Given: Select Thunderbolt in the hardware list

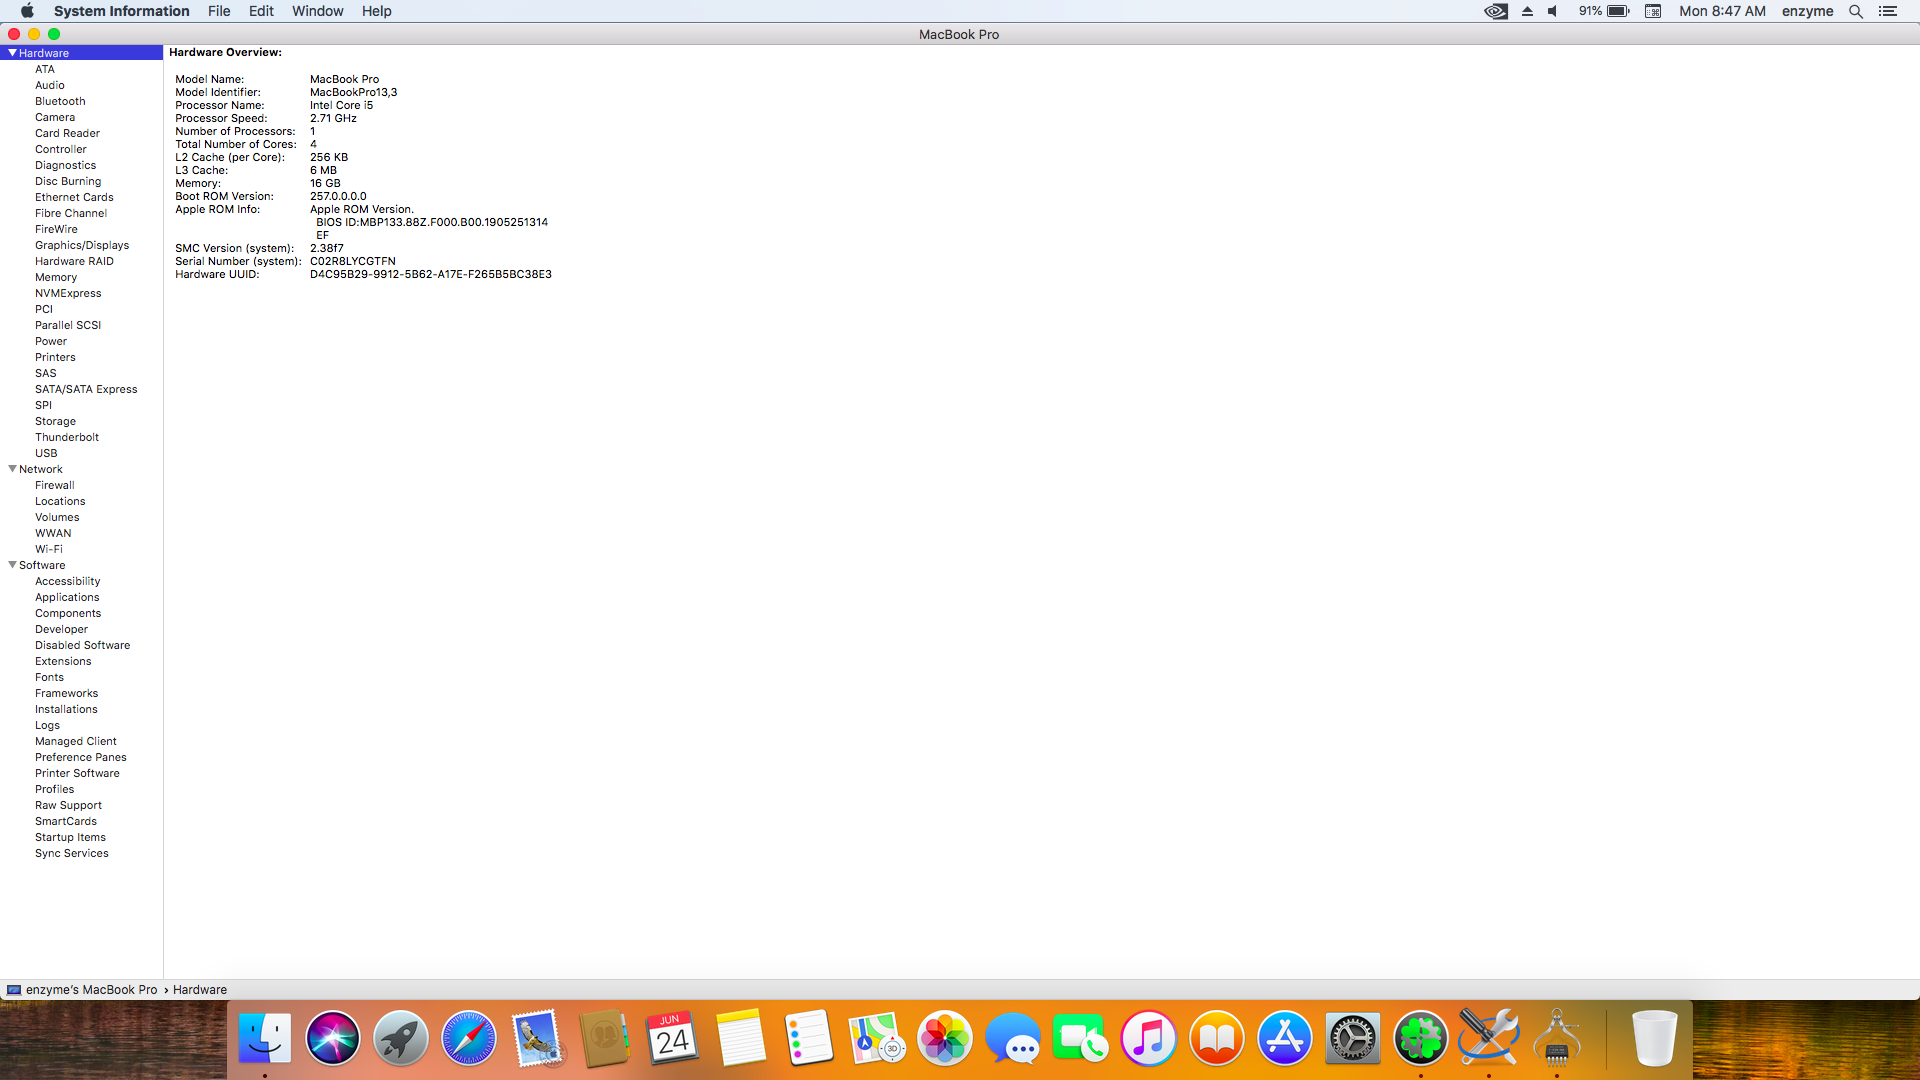Looking at the screenshot, I should click(67, 437).
